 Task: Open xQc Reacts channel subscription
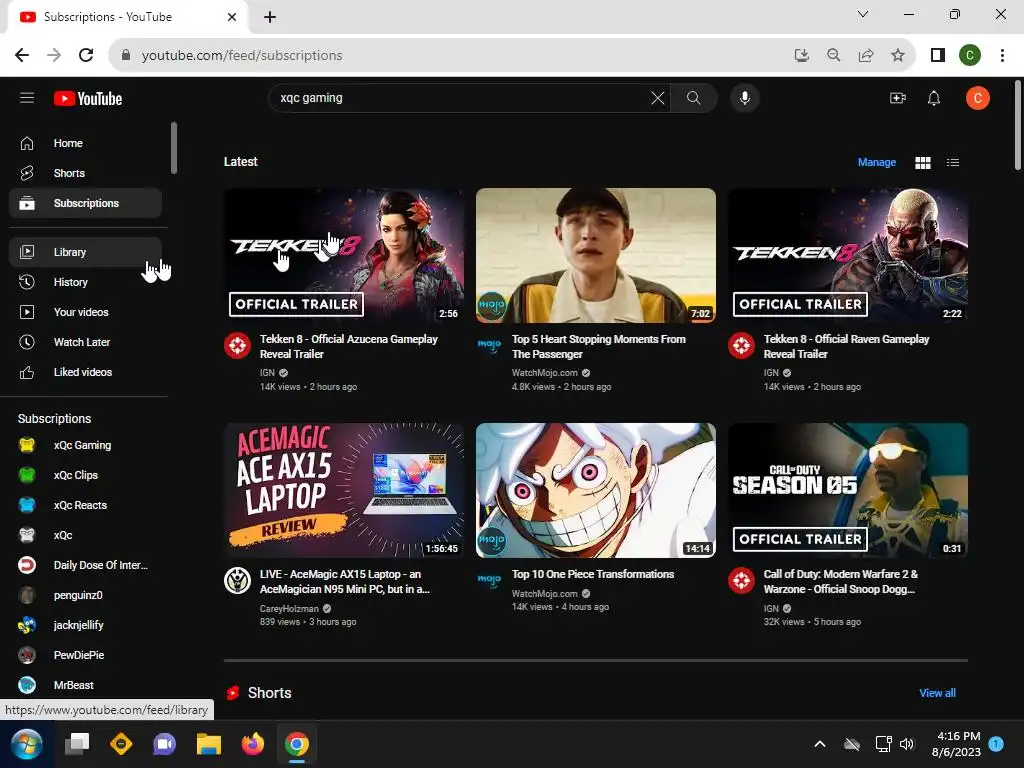(86, 505)
